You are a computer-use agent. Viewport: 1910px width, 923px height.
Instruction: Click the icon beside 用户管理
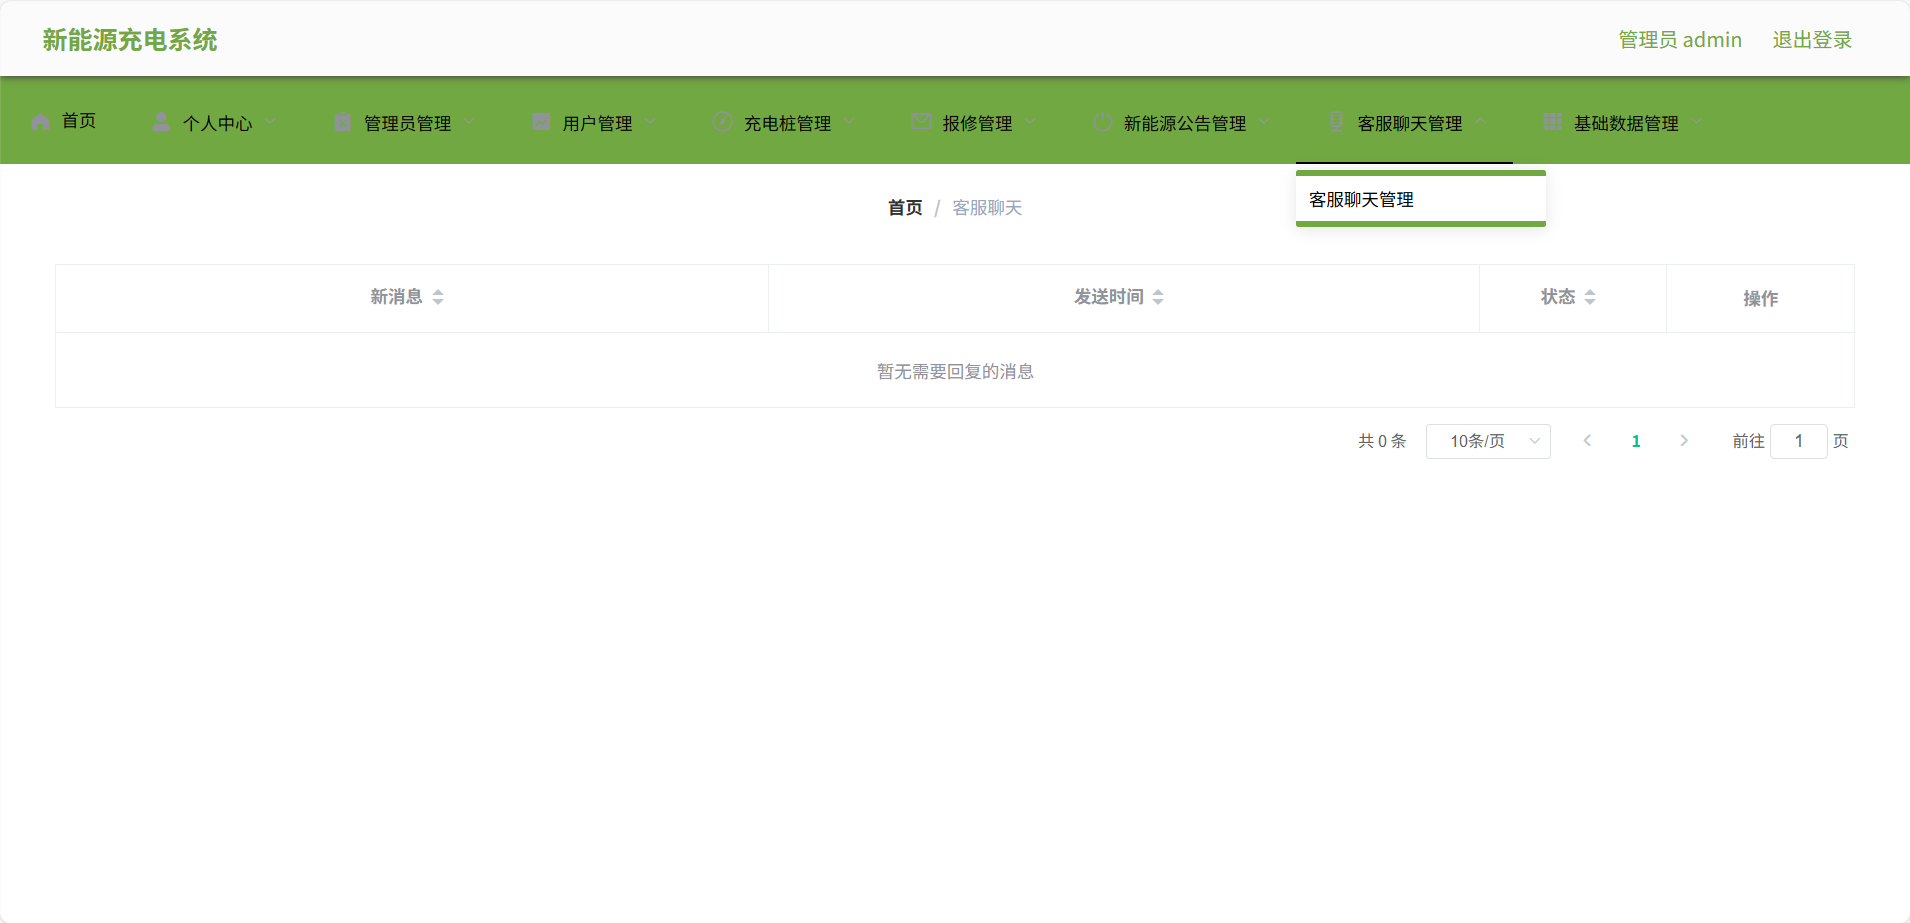click(541, 122)
